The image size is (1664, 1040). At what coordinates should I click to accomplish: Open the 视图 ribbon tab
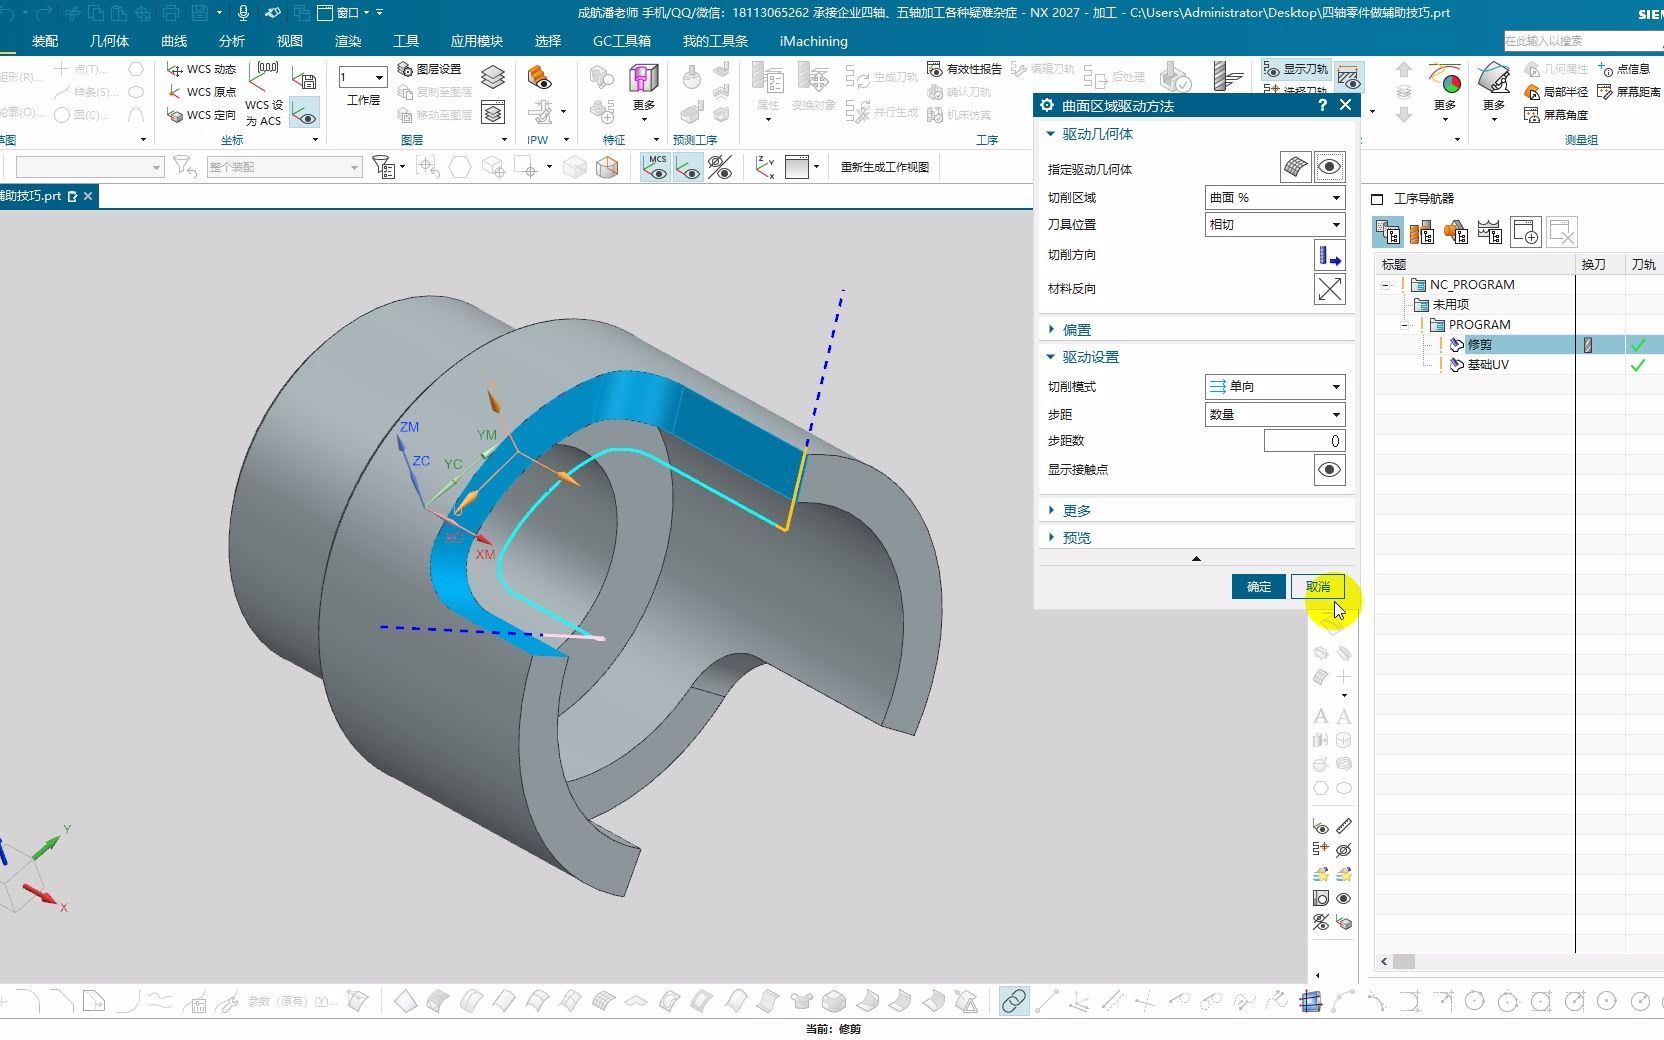(x=290, y=41)
